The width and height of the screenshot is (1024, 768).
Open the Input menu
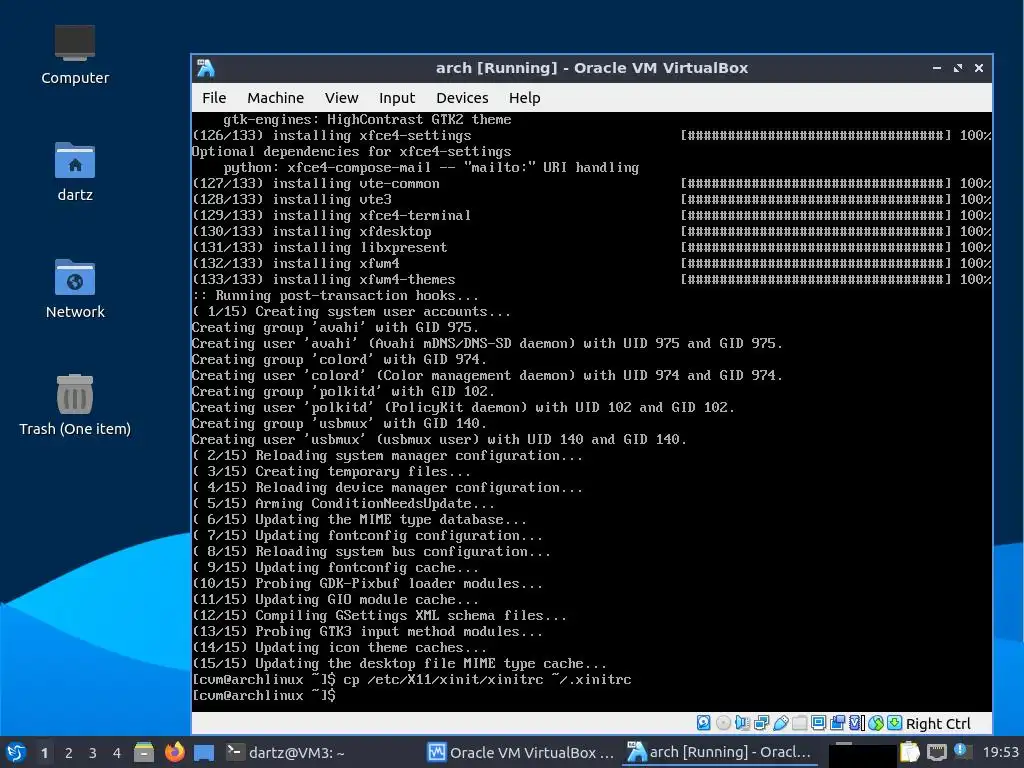point(397,98)
